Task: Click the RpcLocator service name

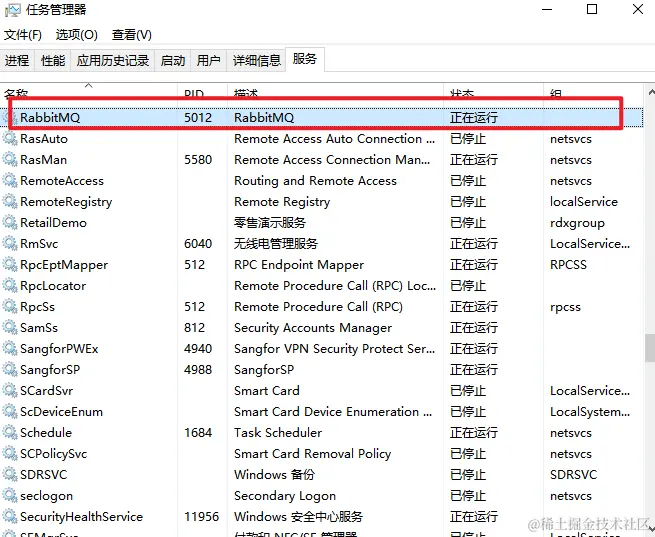Action: pos(53,286)
